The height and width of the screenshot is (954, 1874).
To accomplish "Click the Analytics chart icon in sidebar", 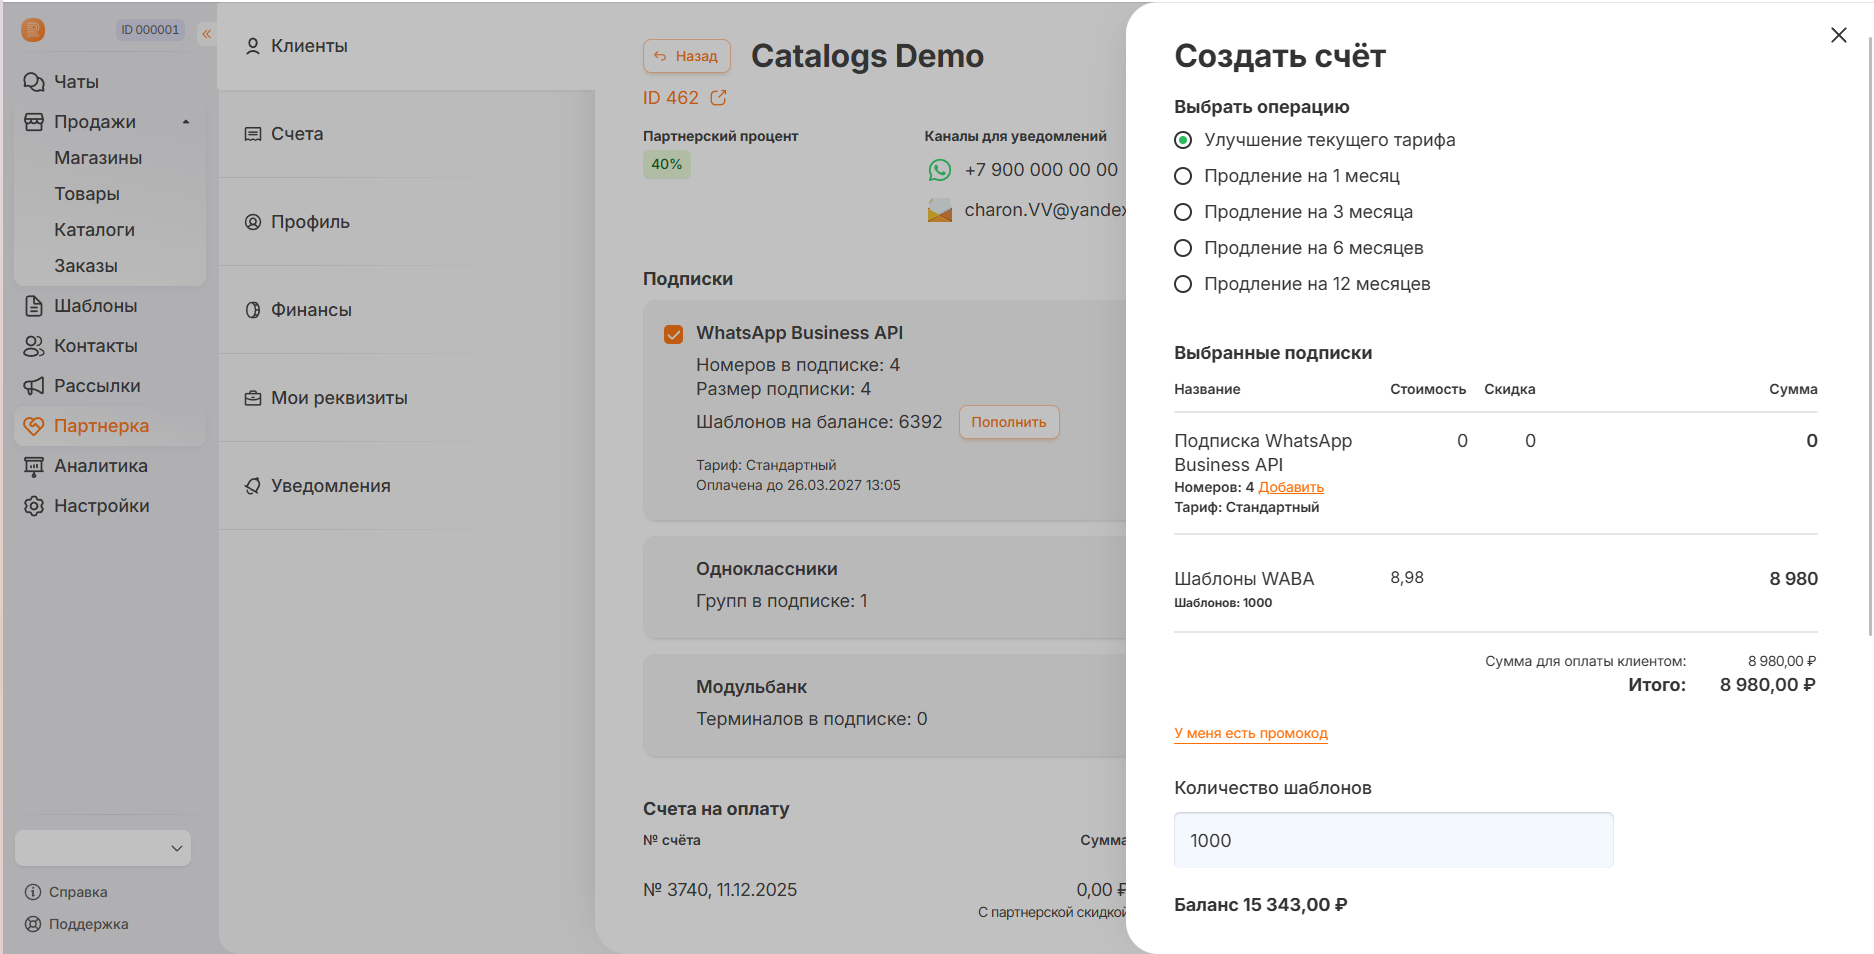I will [34, 466].
